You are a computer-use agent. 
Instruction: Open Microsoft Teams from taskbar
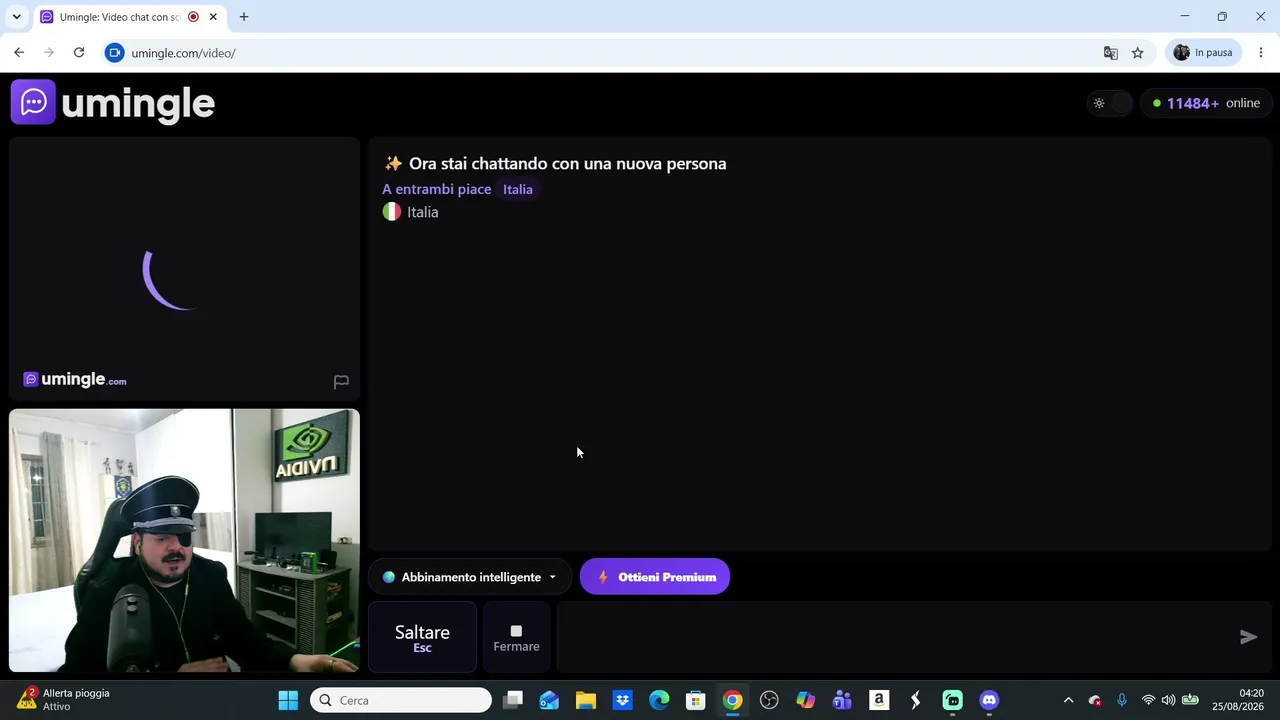click(x=842, y=700)
